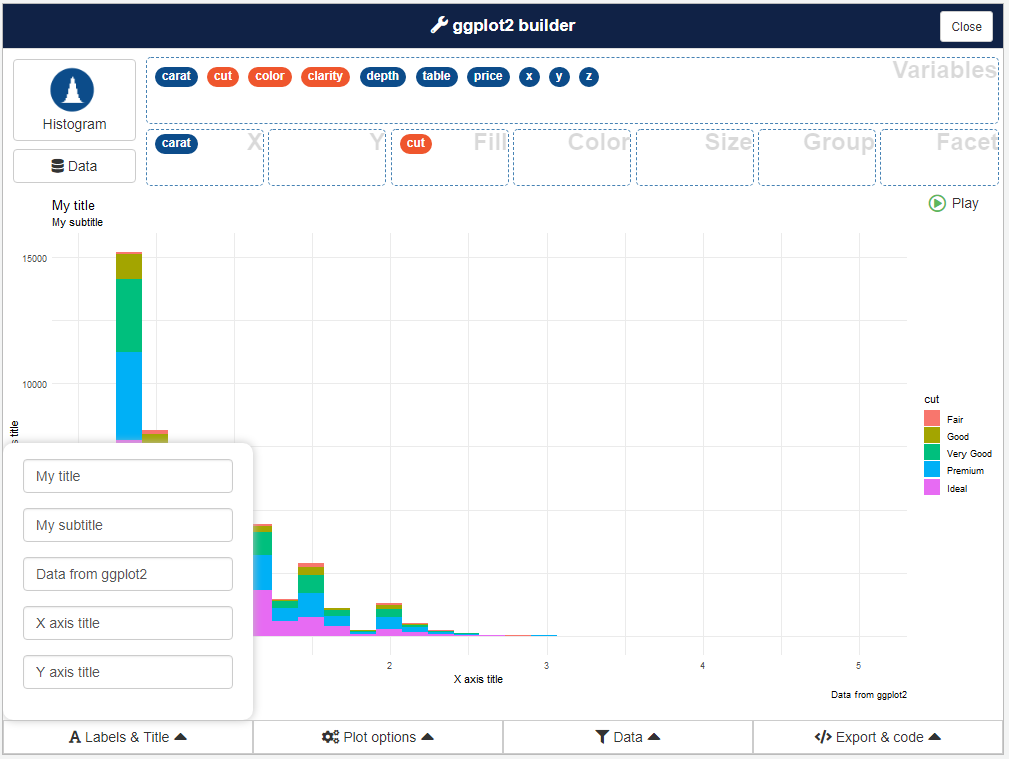Click the code icon beside Export & code
This screenshot has height=759, width=1009.
coord(823,737)
